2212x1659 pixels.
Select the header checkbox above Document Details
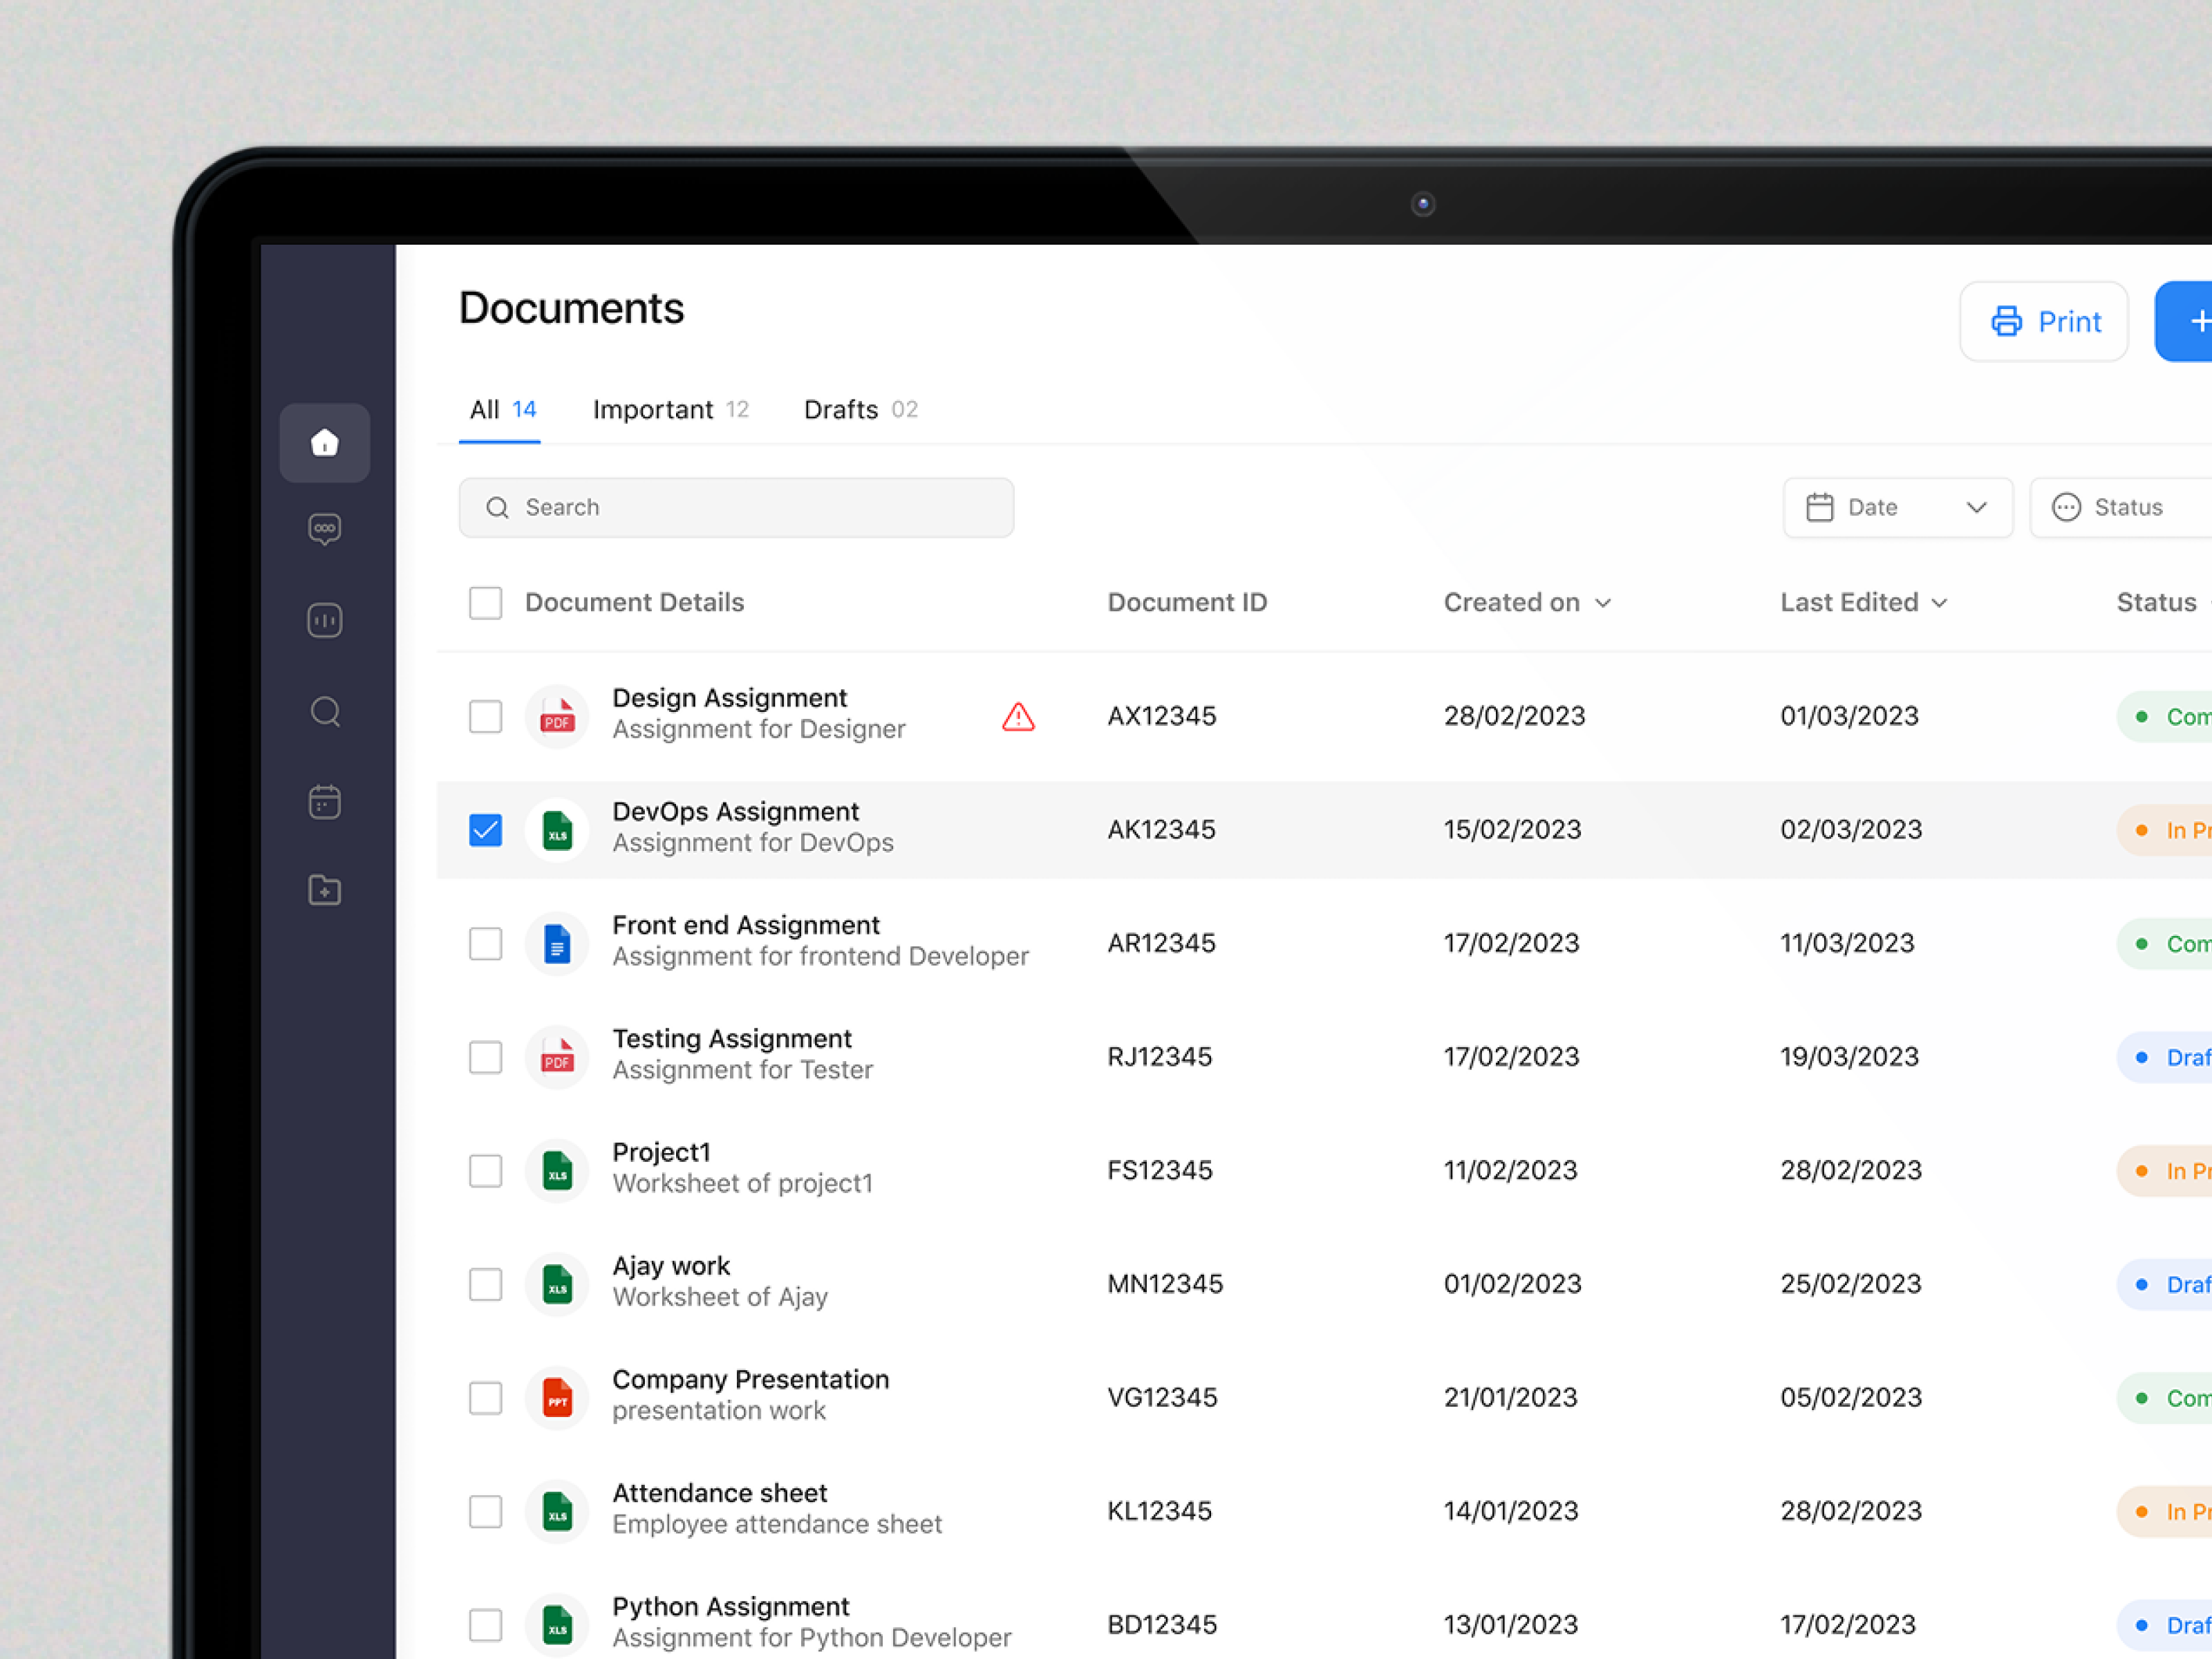click(x=485, y=602)
